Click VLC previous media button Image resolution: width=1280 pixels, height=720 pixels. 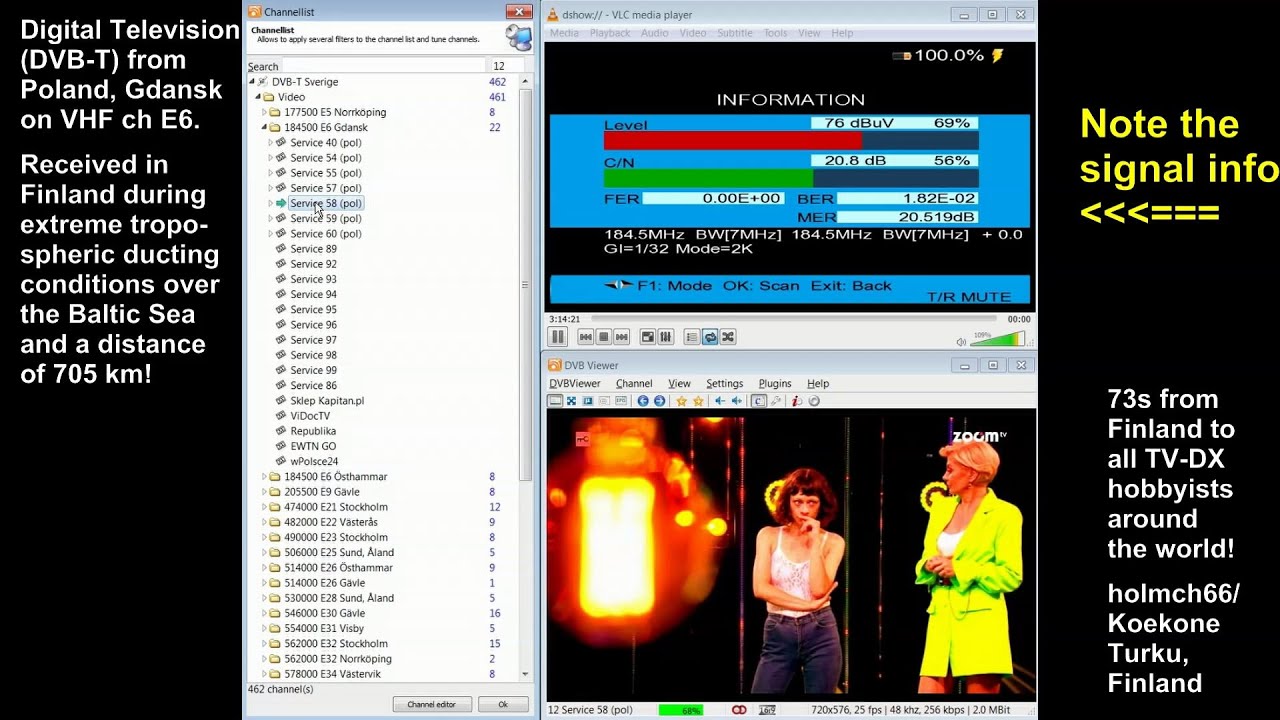(x=586, y=337)
